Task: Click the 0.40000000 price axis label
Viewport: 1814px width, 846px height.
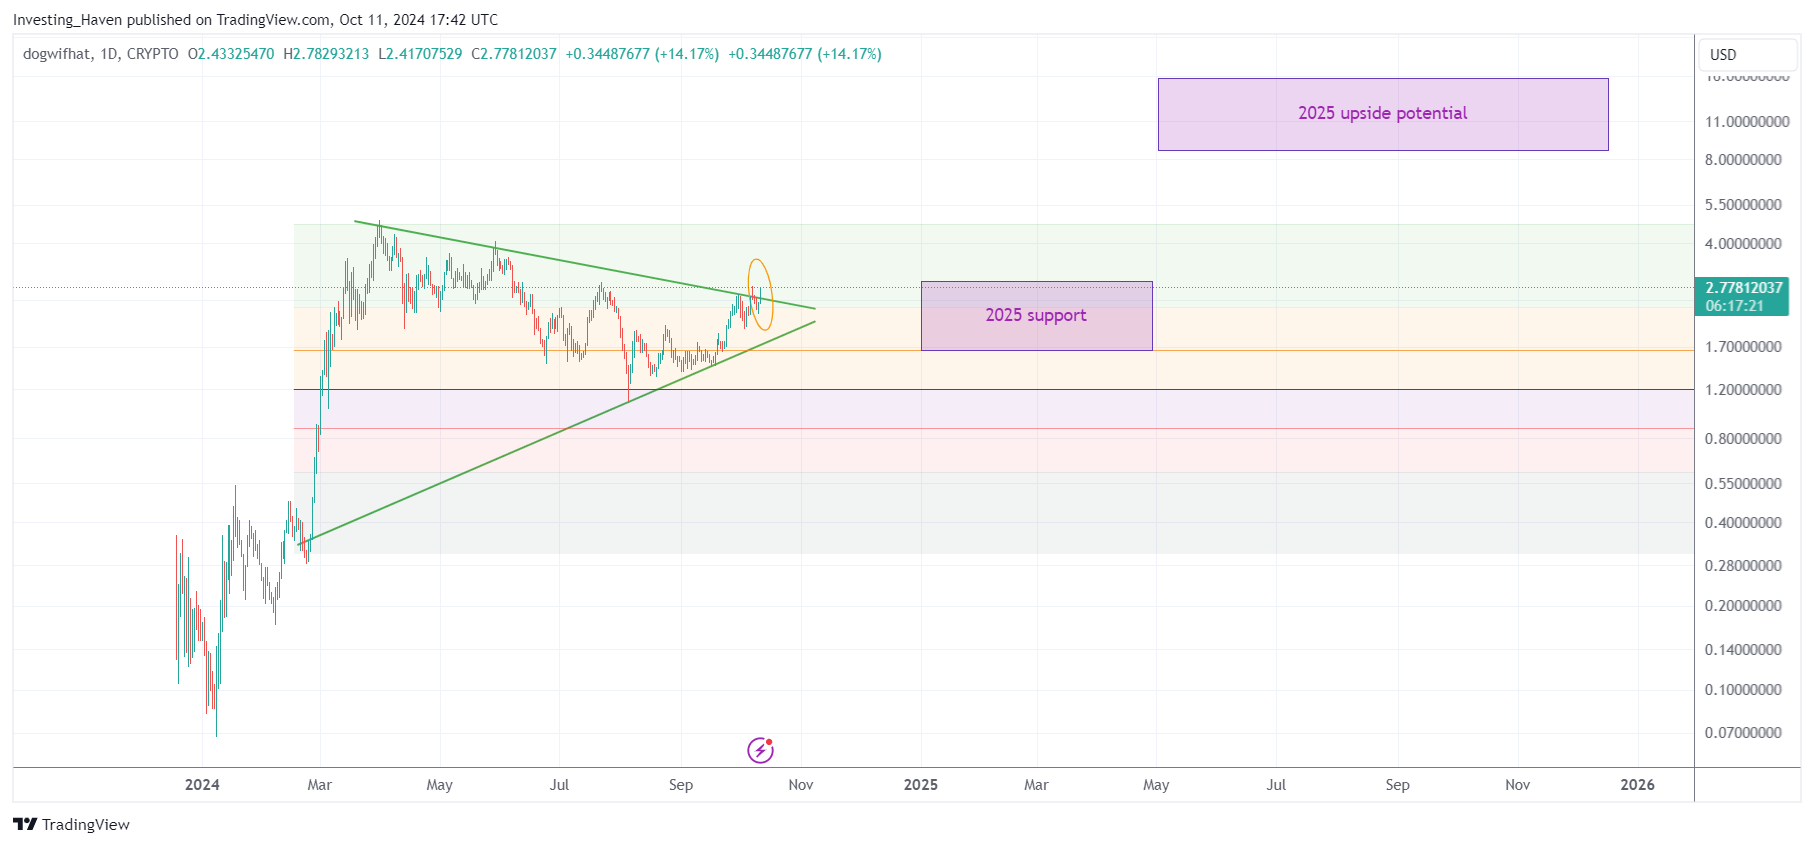Action: click(1743, 523)
